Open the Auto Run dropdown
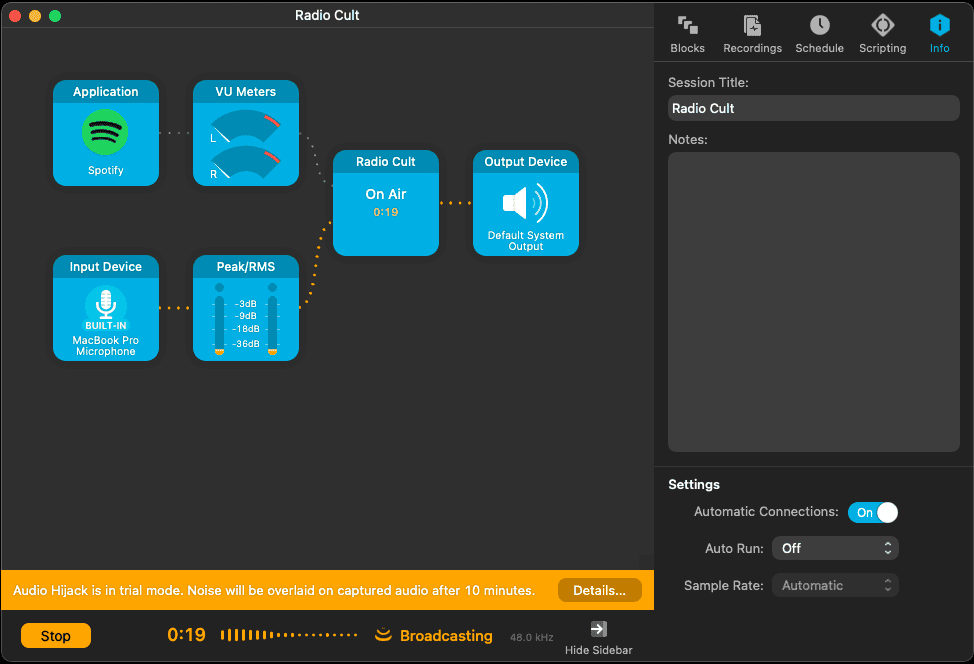This screenshot has height=664, width=974. [835, 548]
